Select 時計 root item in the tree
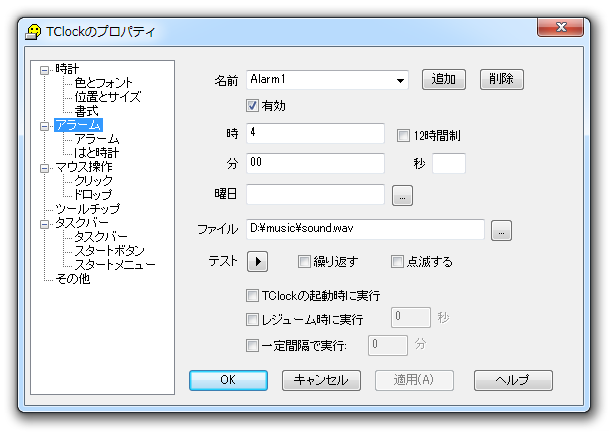The height and width of the screenshot is (434, 612). (67, 69)
